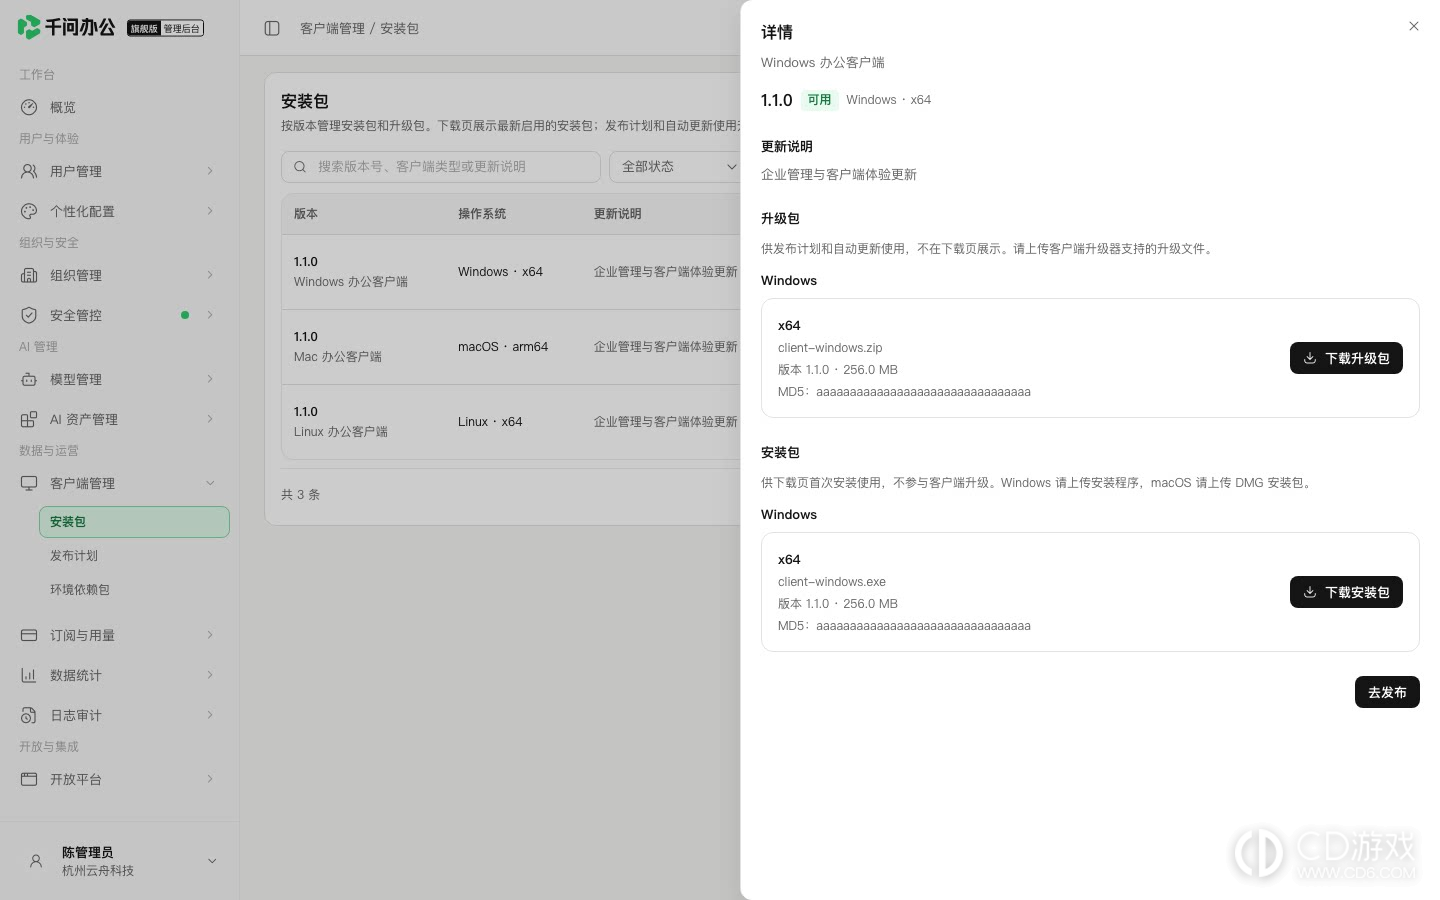Click 客户端管理 in the breadcrumb
The image size is (1440, 900).
click(332, 28)
